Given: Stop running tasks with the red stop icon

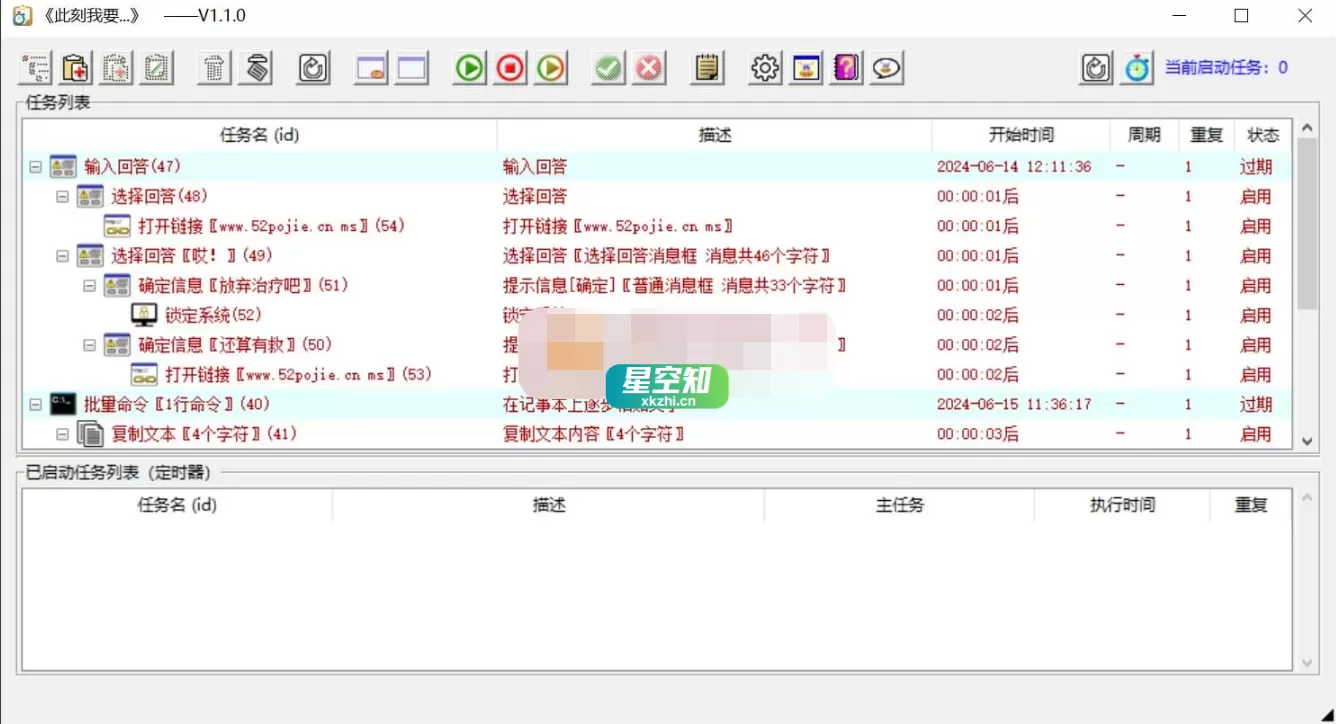Looking at the screenshot, I should click(510, 67).
